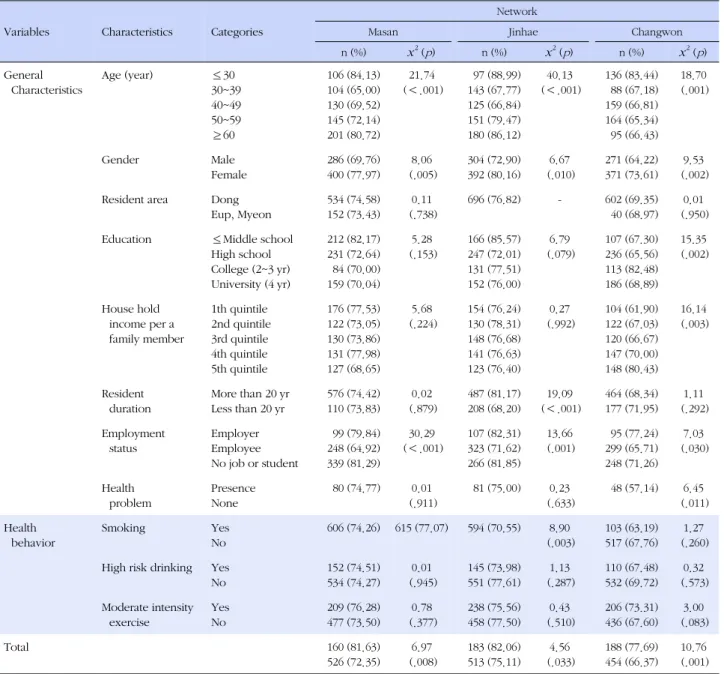Select the chi-square value '15.35'

pos(694,239)
